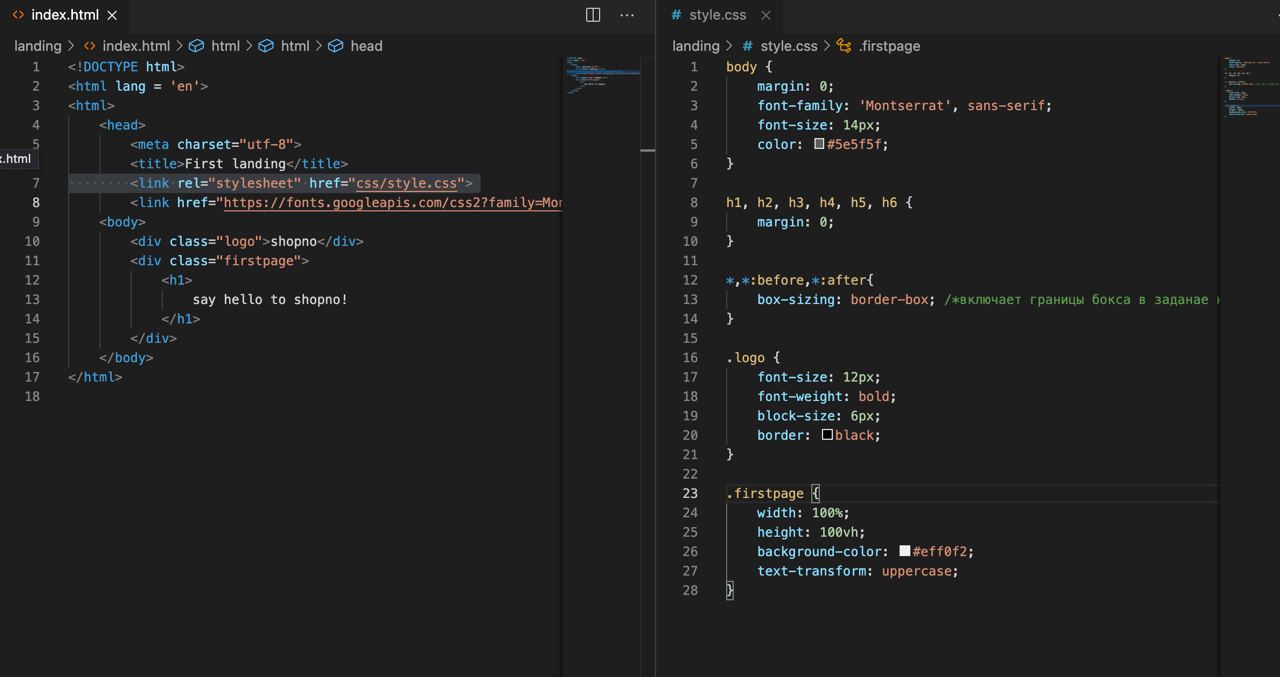Switch to the index.html editor tab
Viewport: 1280px width, 677px height.
pyautogui.click(x=64, y=15)
